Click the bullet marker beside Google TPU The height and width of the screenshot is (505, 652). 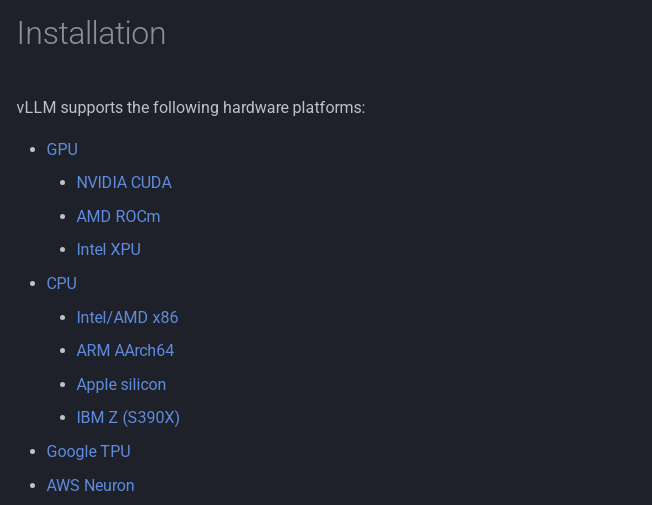pyautogui.click(x=33, y=451)
